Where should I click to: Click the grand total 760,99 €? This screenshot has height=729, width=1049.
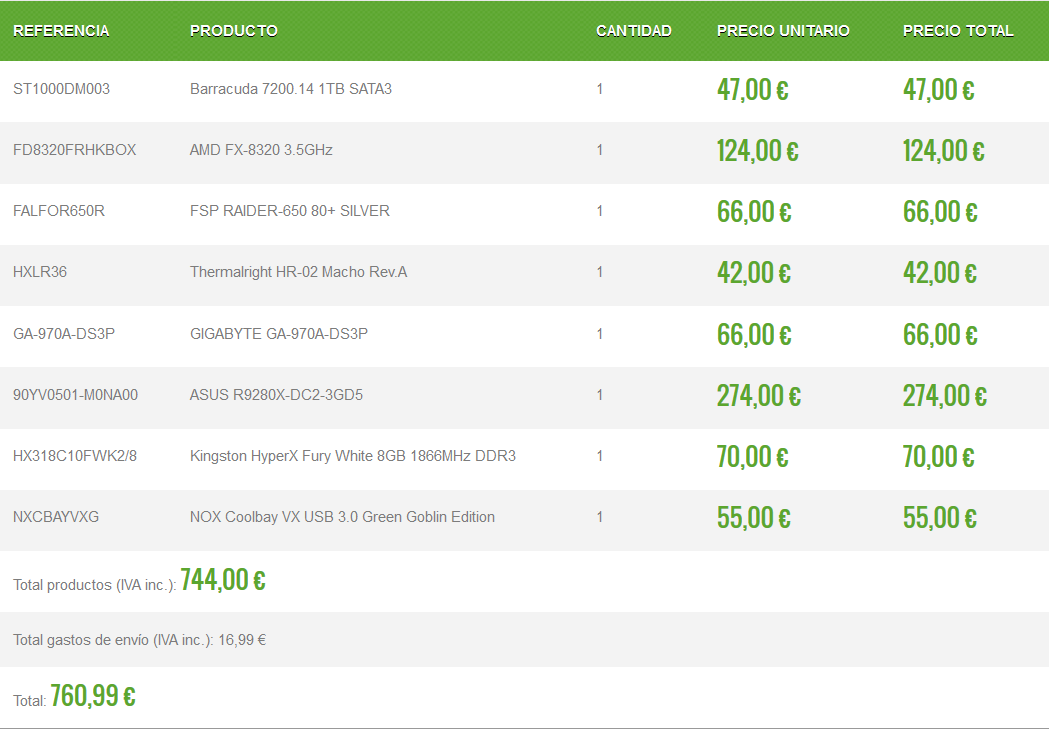pos(93,696)
